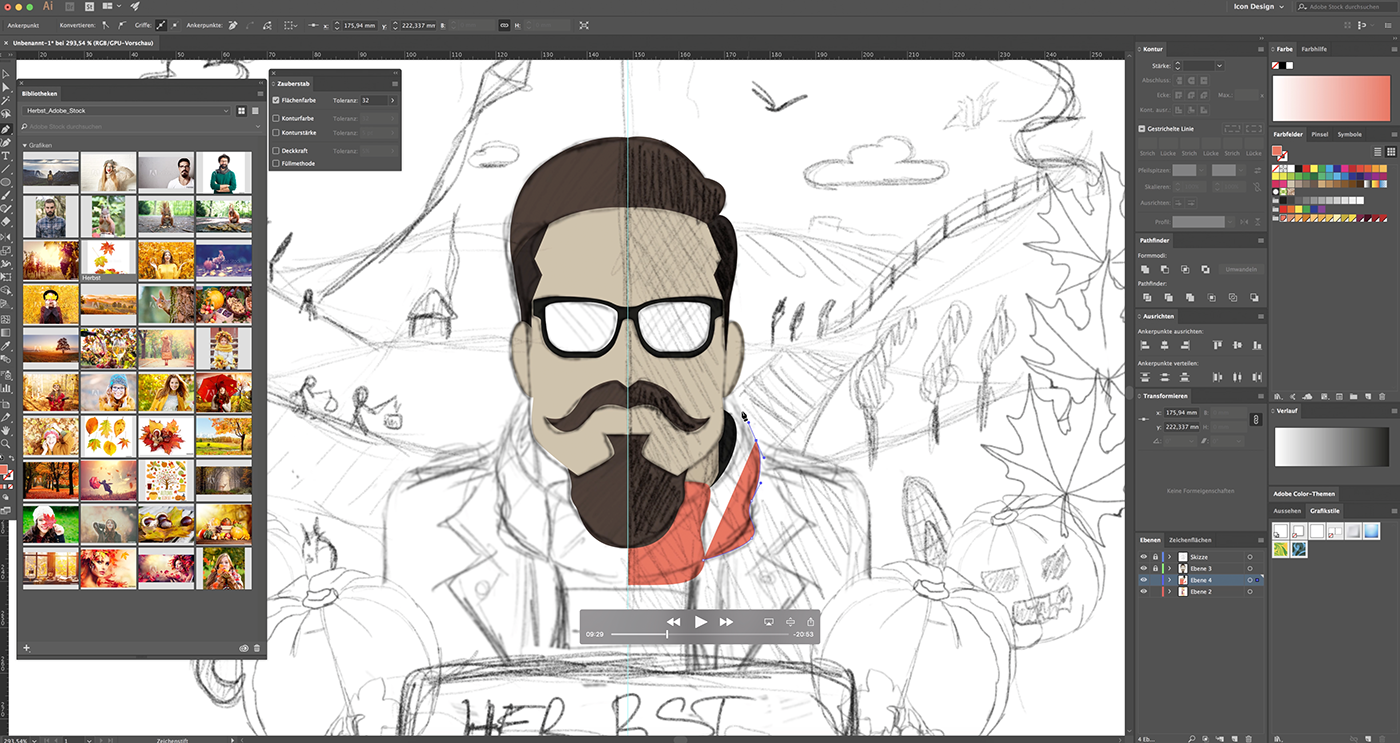Open the Toleranz value arrow
This screenshot has height=743, width=1400.
392,101
